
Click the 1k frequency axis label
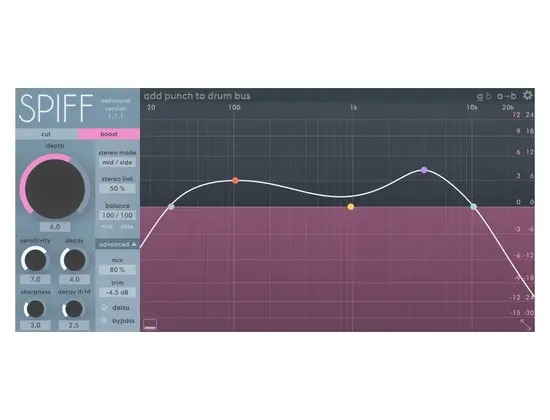click(354, 107)
